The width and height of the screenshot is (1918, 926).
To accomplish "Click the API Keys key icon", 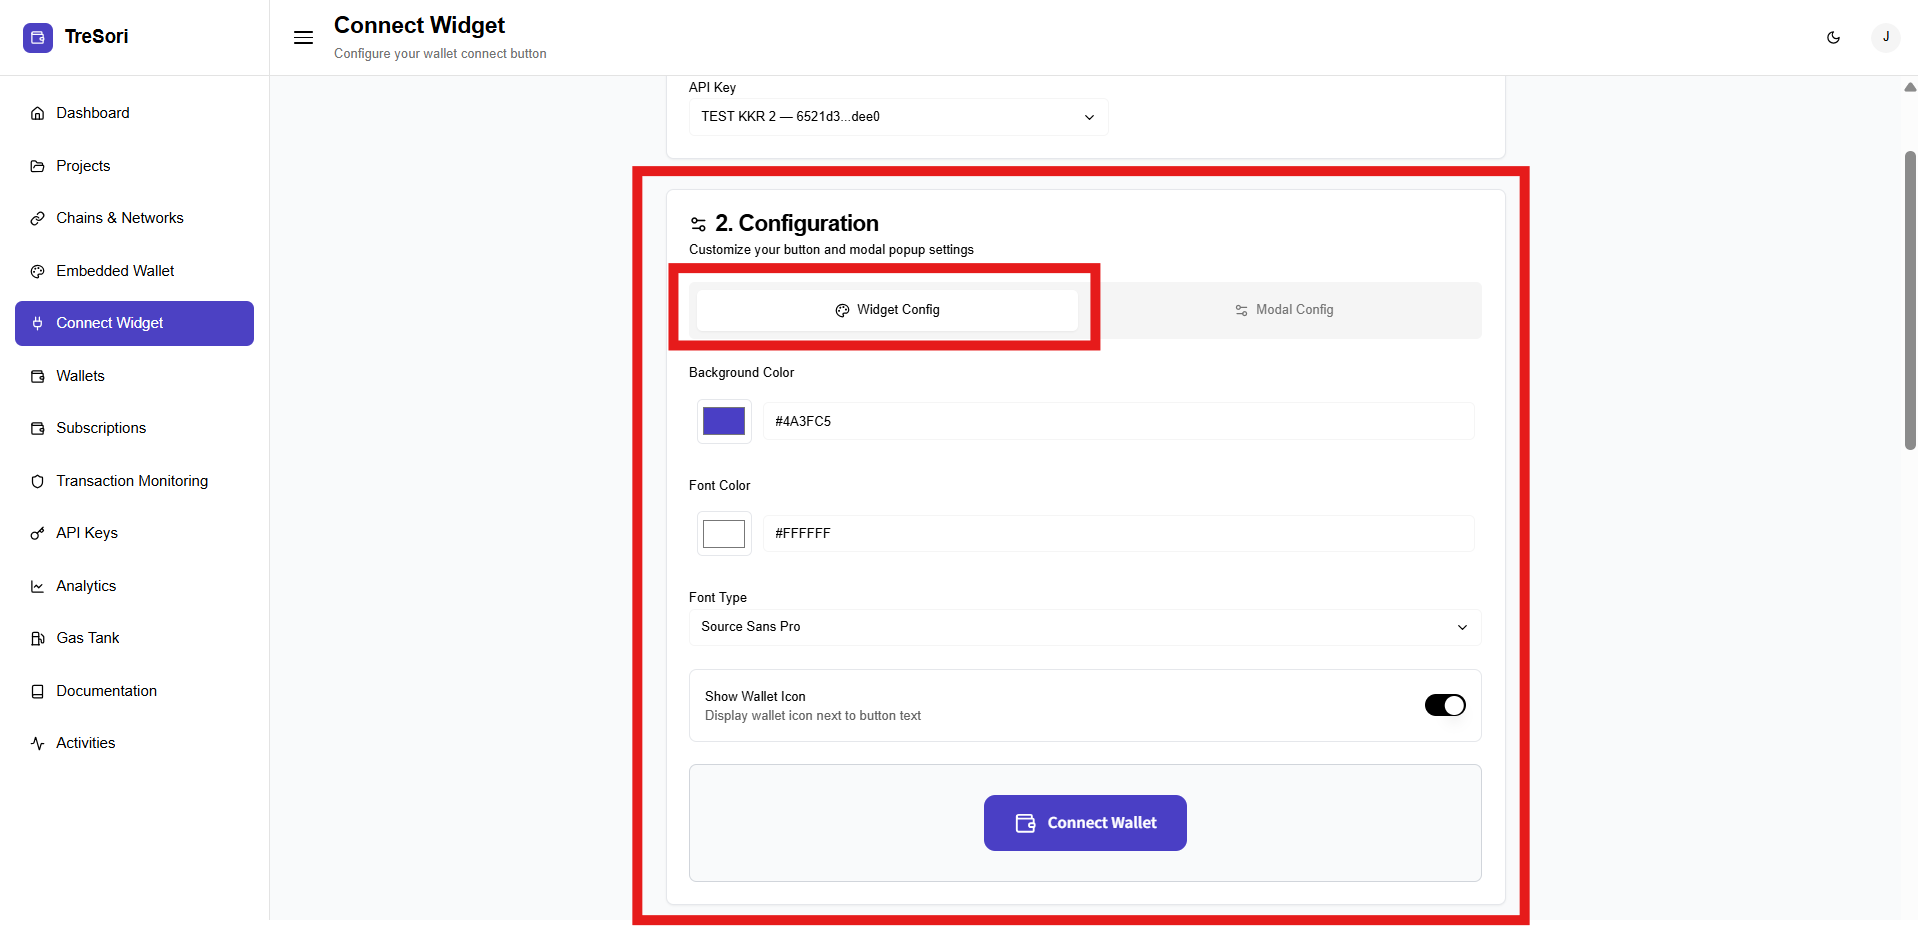I will click(38, 534).
